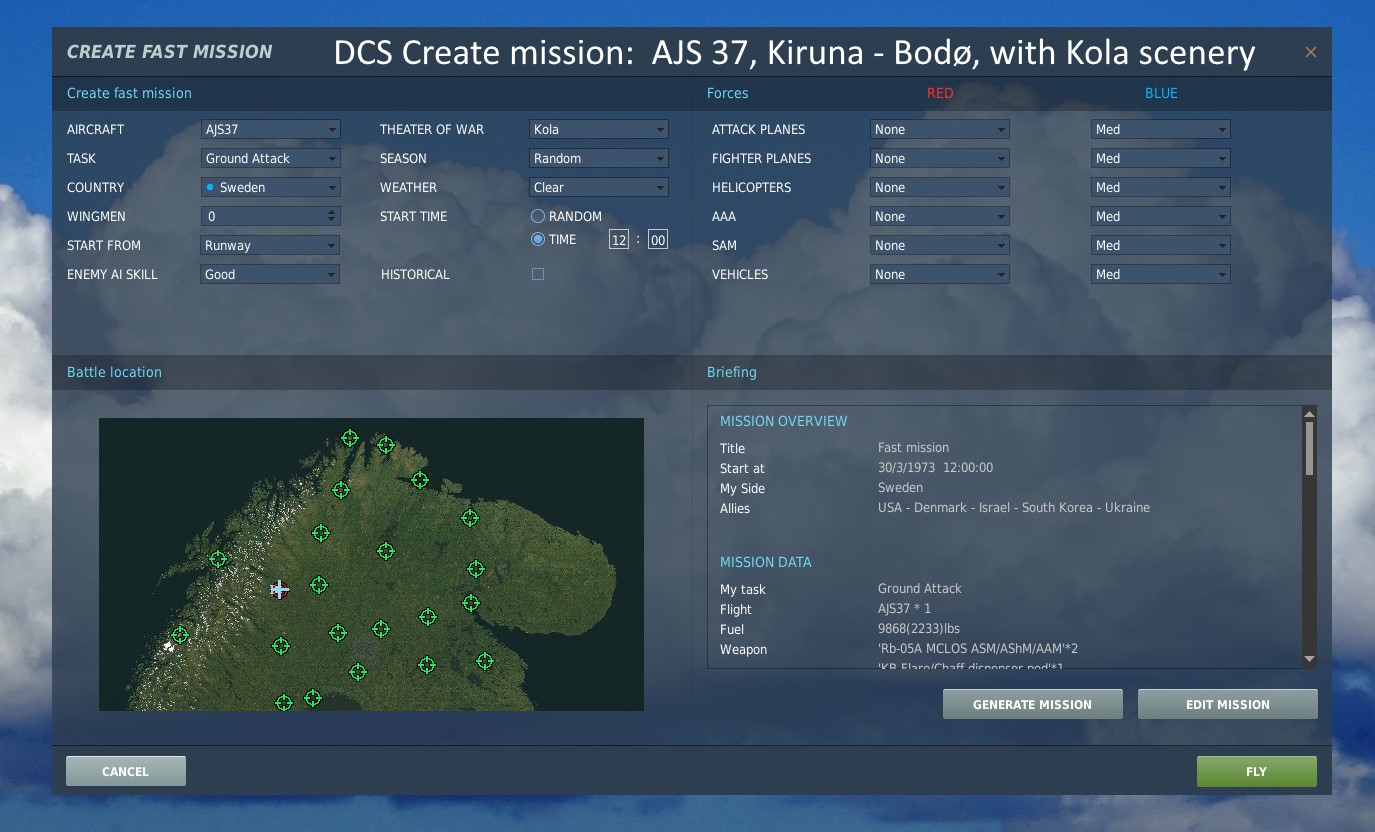Open the RED SAM forces dropdown
This screenshot has width=1375, height=832.
point(939,245)
